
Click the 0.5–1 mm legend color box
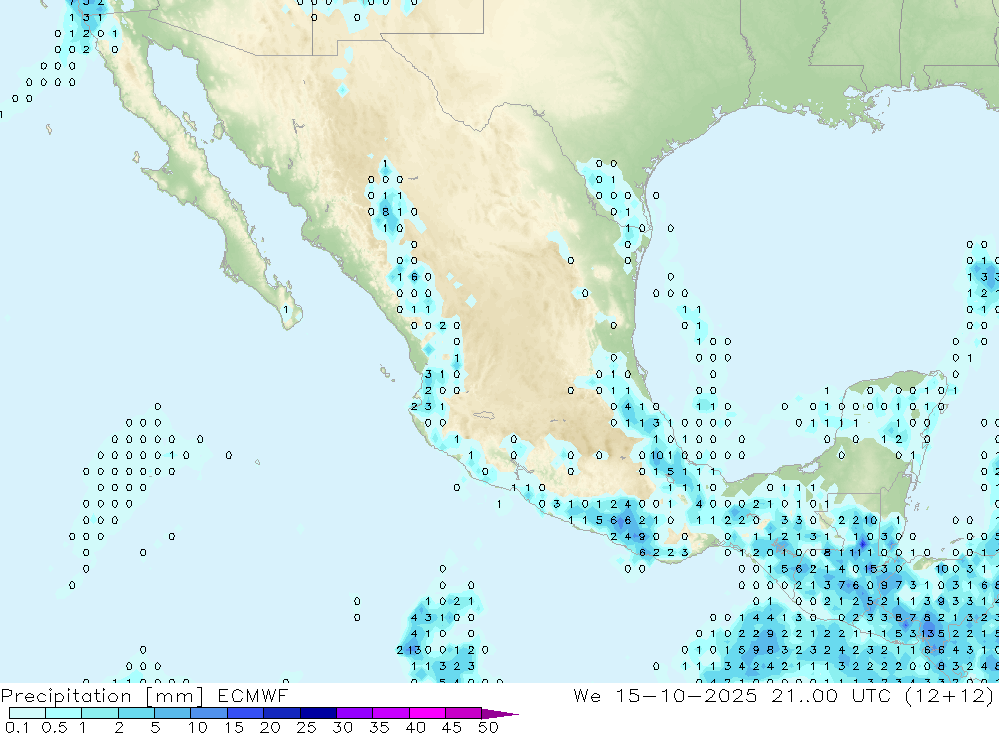point(63,713)
